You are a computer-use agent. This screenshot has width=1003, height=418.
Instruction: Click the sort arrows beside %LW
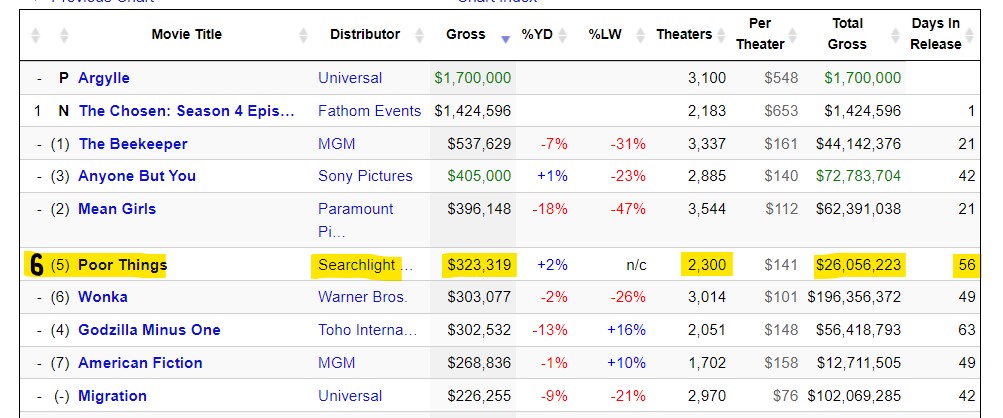(640, 36)
